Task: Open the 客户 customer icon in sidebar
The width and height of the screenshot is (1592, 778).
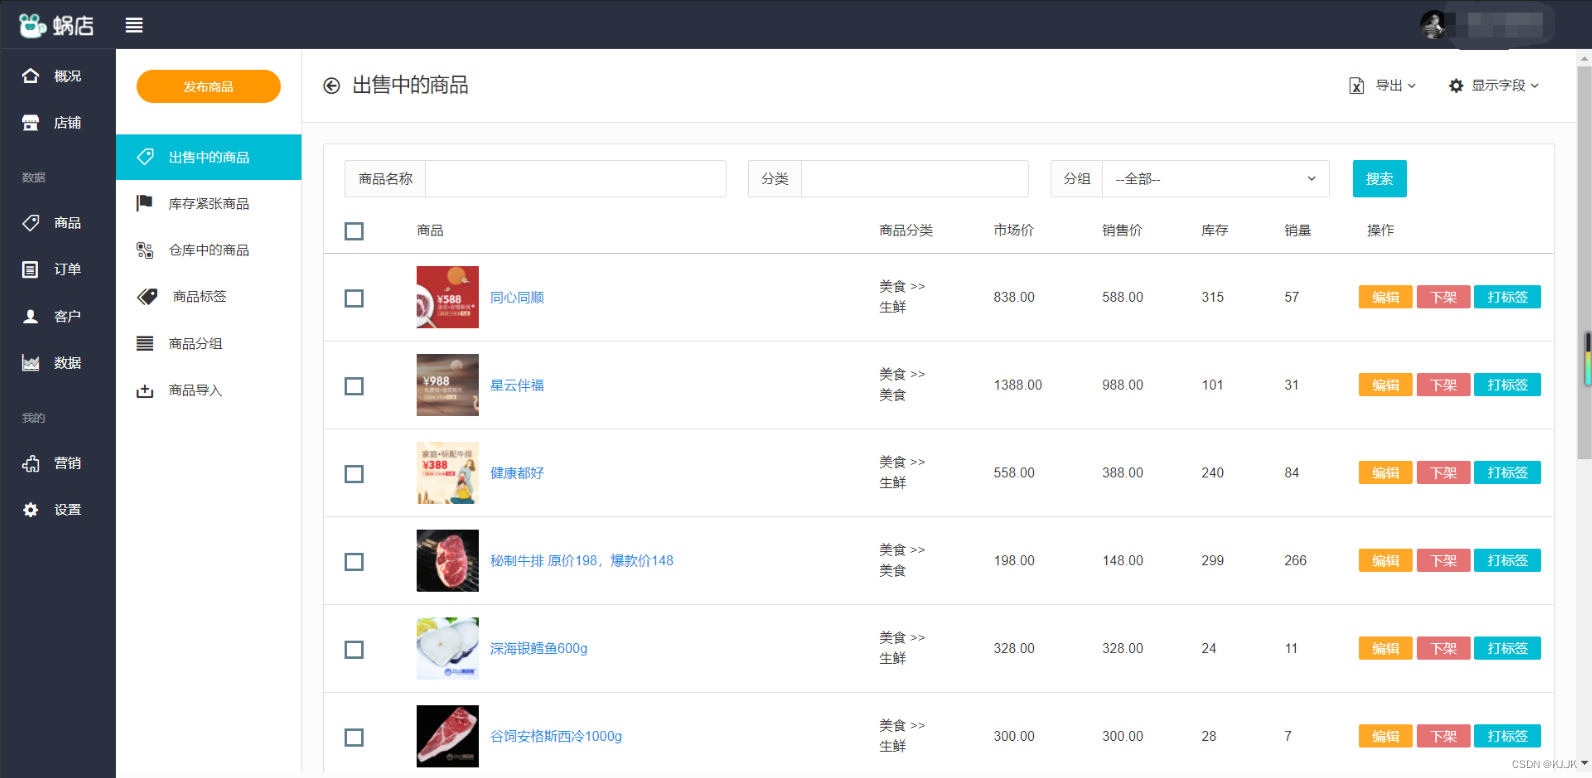Action: [31, 316]
